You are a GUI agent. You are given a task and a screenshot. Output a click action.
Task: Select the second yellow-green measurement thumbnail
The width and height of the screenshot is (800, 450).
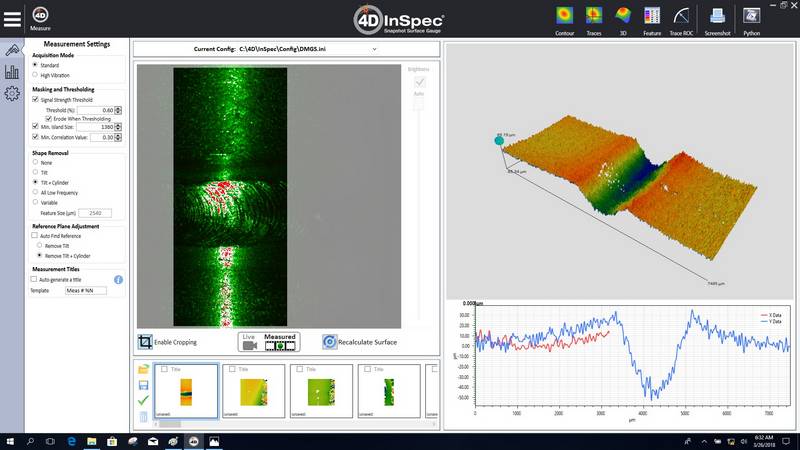click(x=254, y=391)
